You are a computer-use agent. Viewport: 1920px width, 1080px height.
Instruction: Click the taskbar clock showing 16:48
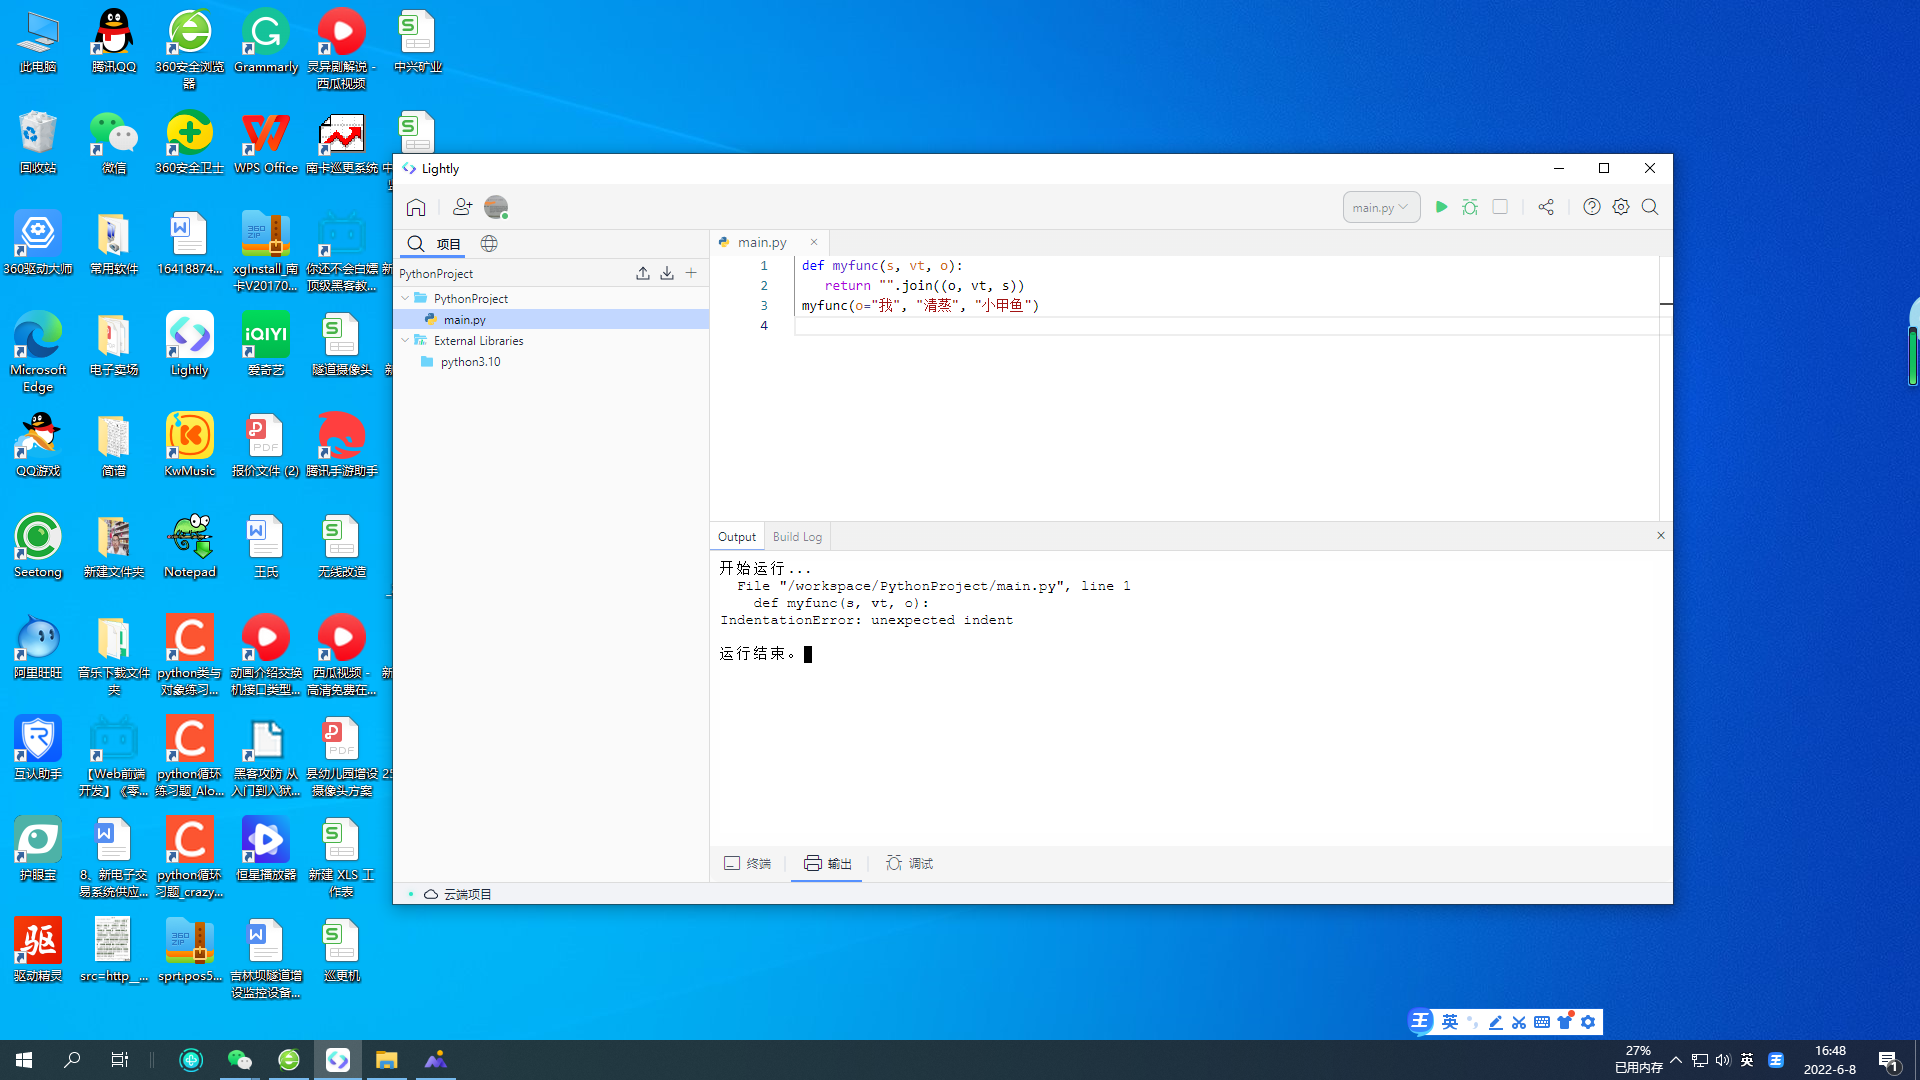click(x=1830, y=1060)
